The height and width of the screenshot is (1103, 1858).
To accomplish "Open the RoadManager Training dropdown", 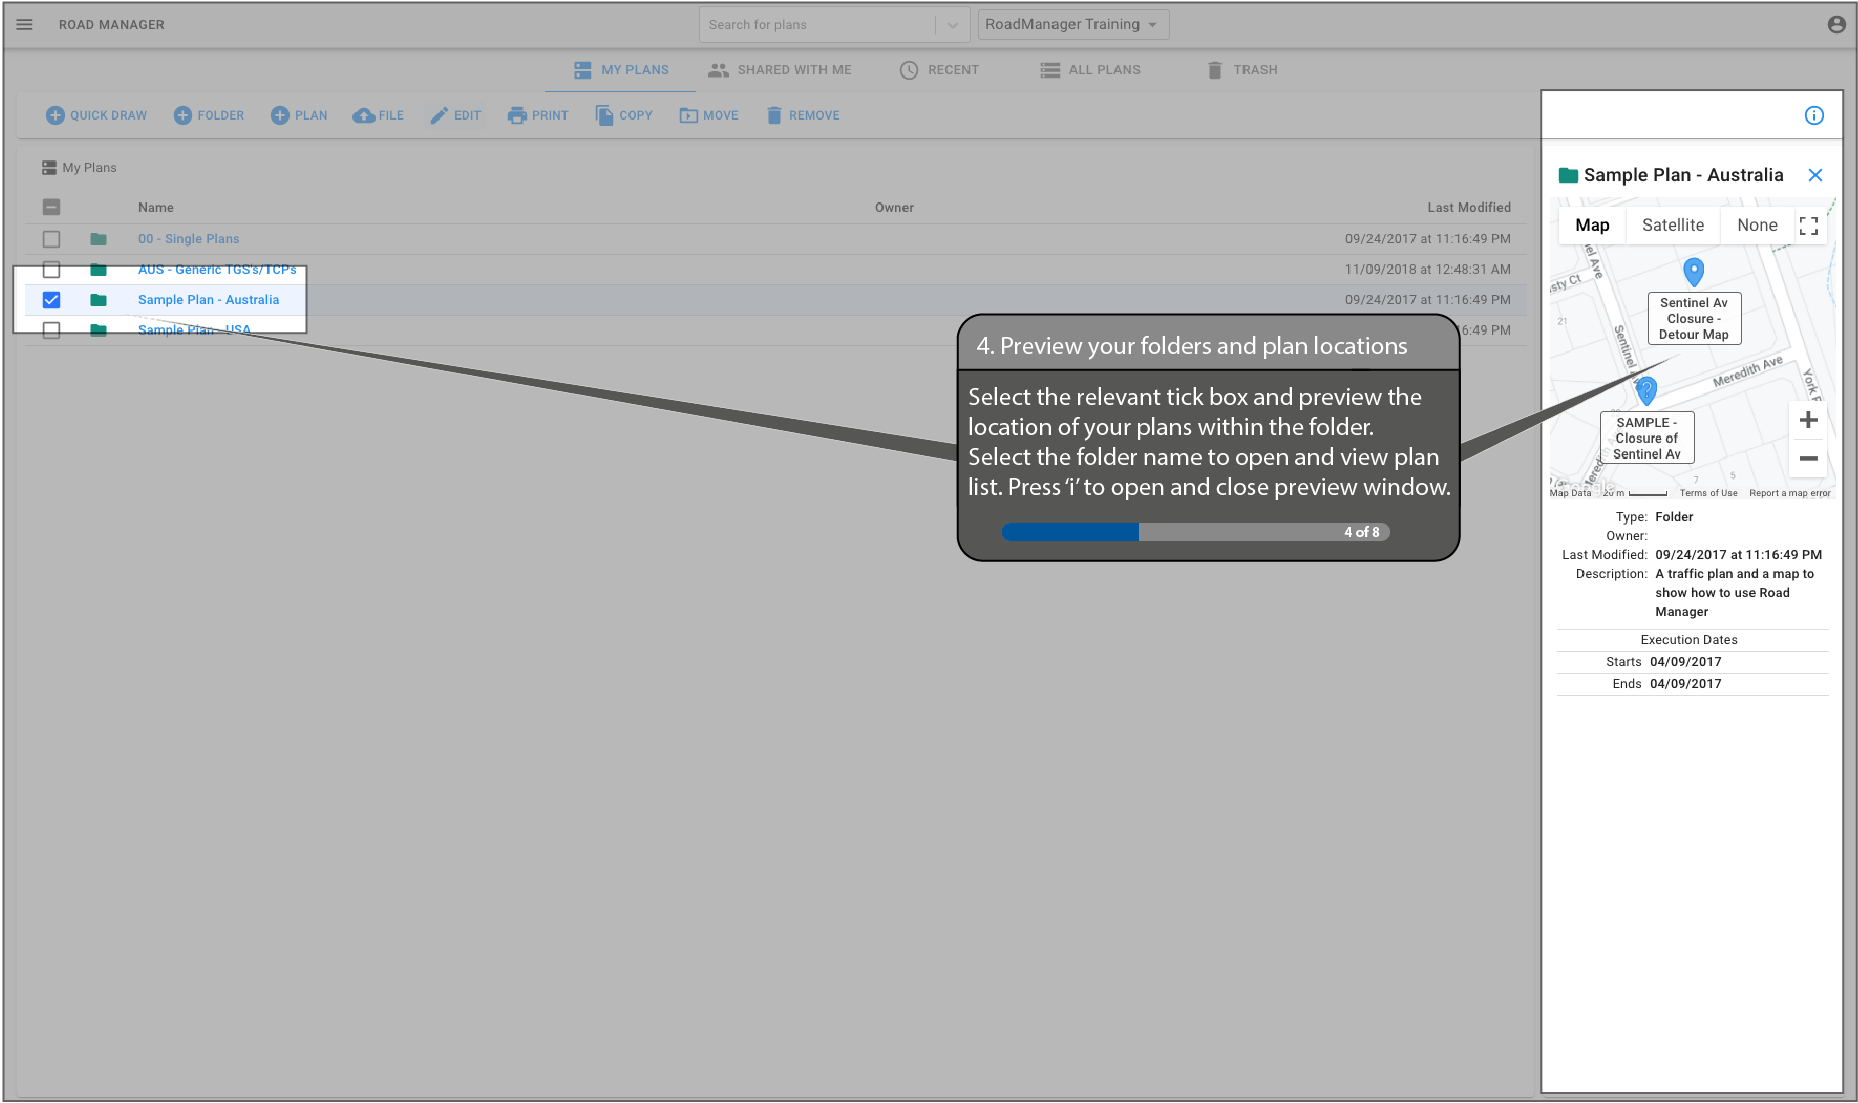I will [x=1073, y=24].
